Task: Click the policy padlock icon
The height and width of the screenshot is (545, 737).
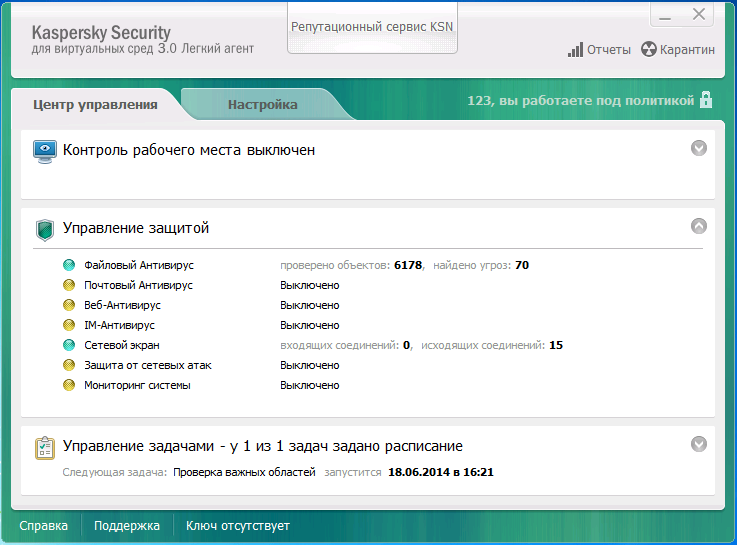Action: click(706, 100)
